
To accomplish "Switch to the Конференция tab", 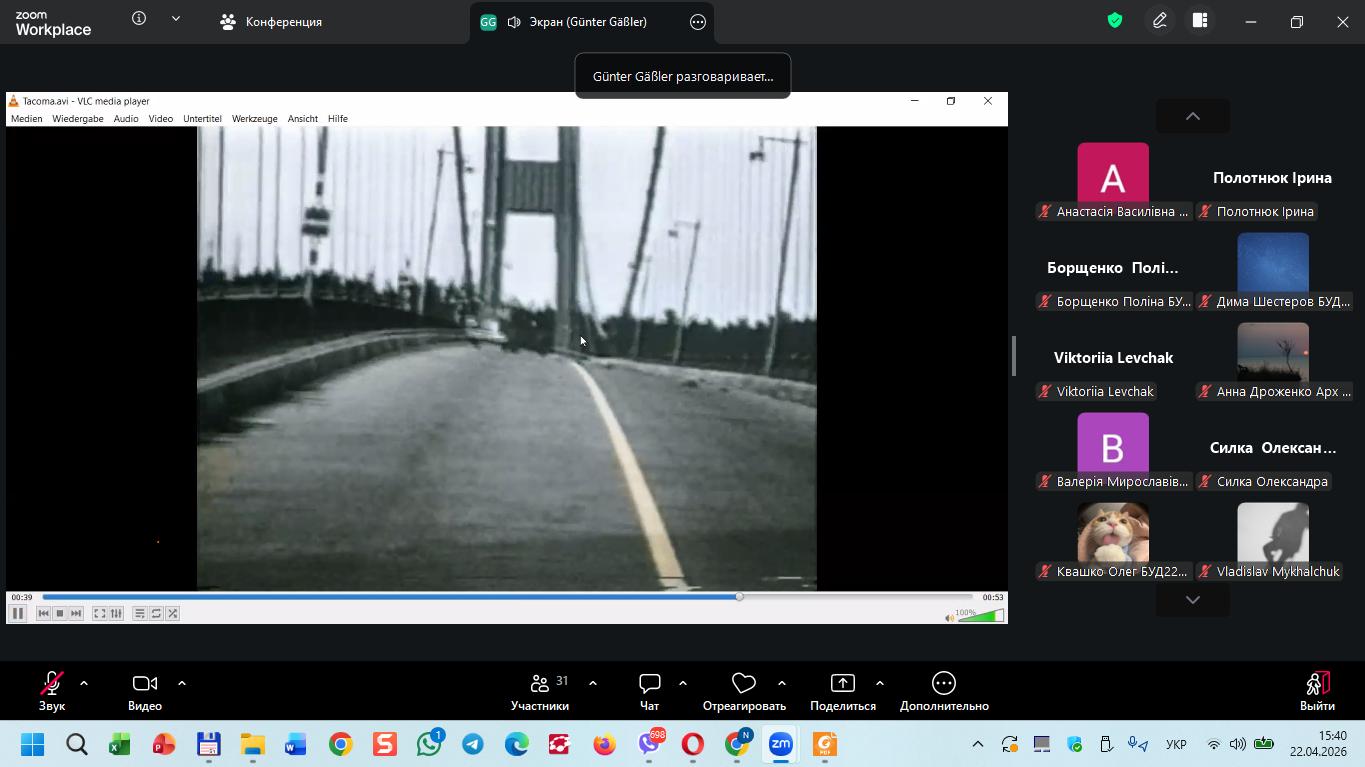I will point(272,22).
